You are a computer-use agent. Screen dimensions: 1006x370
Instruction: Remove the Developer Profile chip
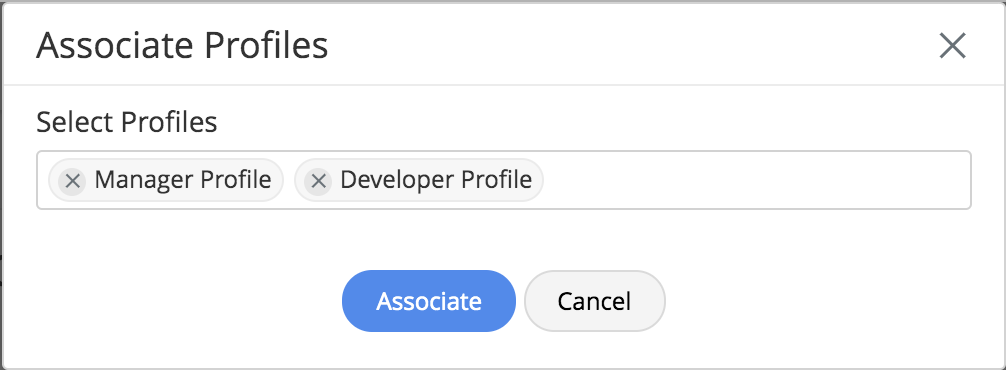click(318, 181)
